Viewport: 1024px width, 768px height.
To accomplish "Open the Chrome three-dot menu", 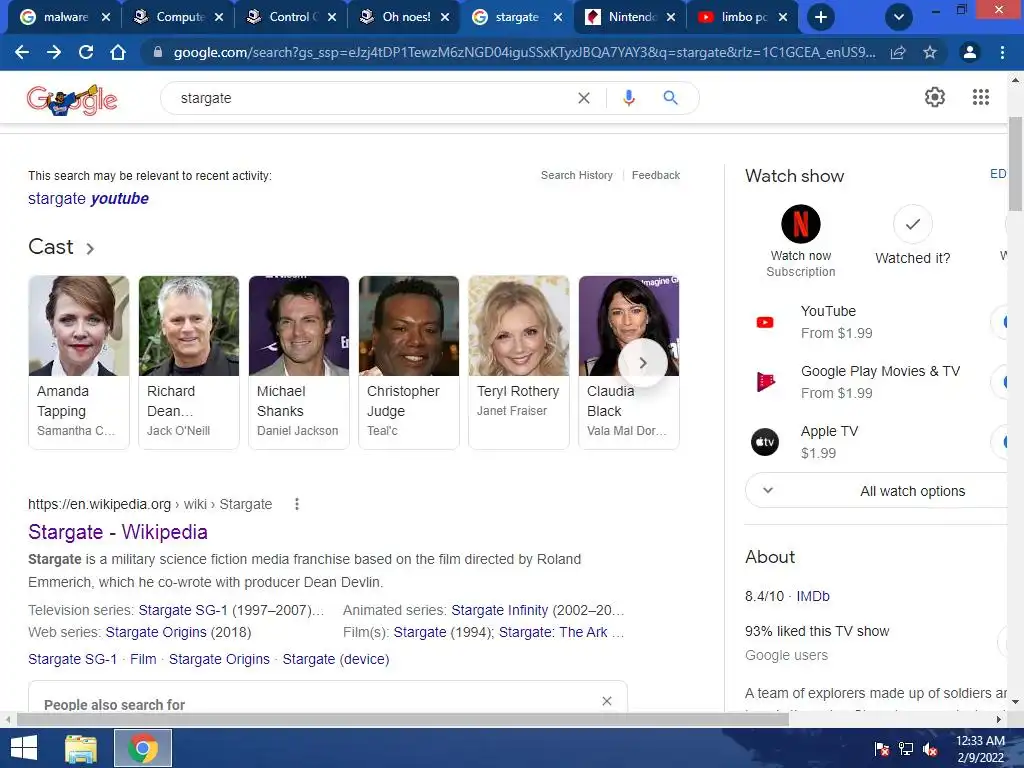I will tap(1002, 52).
